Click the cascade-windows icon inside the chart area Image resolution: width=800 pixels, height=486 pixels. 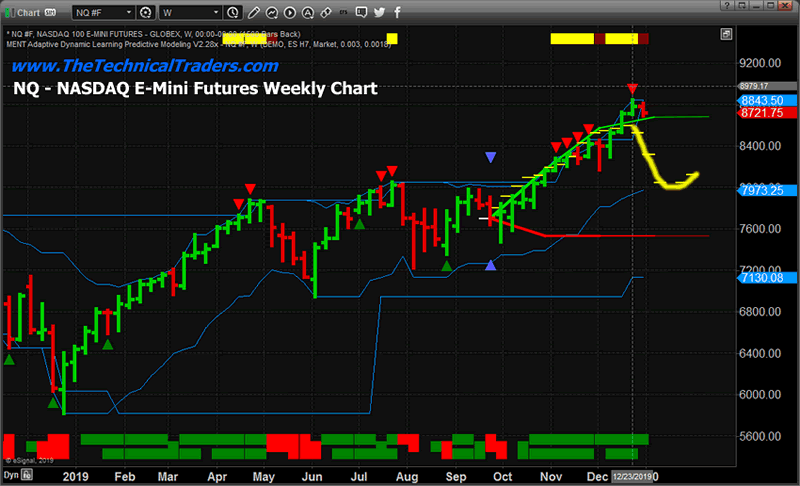(726, 34)
